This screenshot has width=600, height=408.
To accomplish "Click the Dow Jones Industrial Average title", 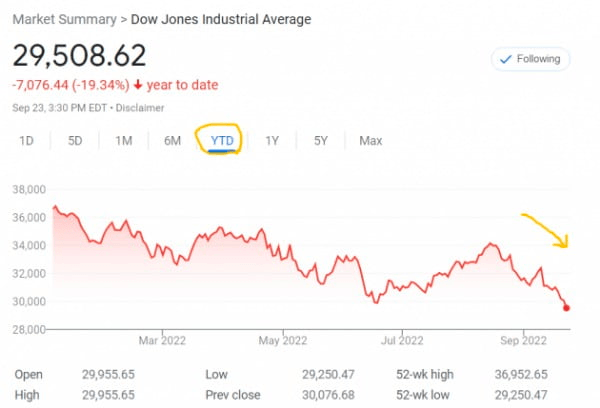I will (x=221, y=19).
